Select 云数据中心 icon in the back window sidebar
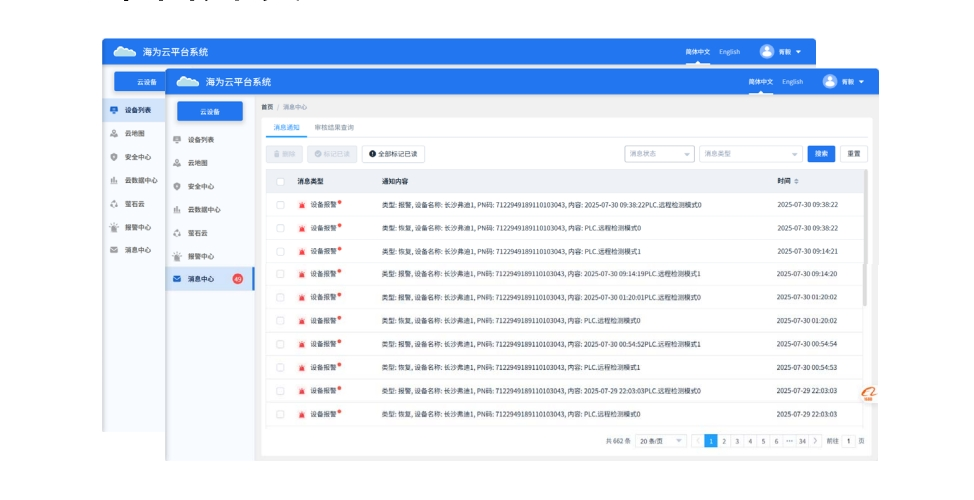The height and width of the screenshot is (500, 974). [114, 180]
